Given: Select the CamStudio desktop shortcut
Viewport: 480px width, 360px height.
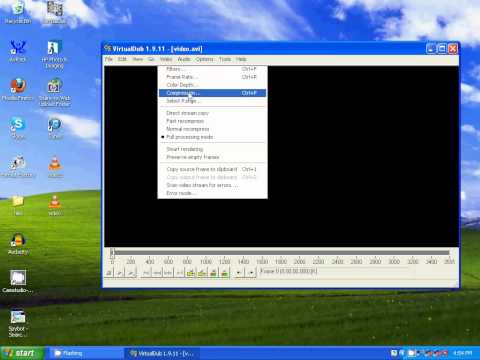Looking at the screenshot, I should click(18, 282).
